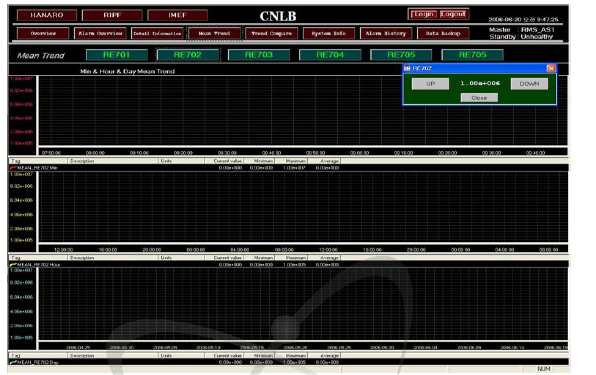596x375 pixels.
Task: Go to the Overview page
Action: pyautogui.click(x=43, y=33)
